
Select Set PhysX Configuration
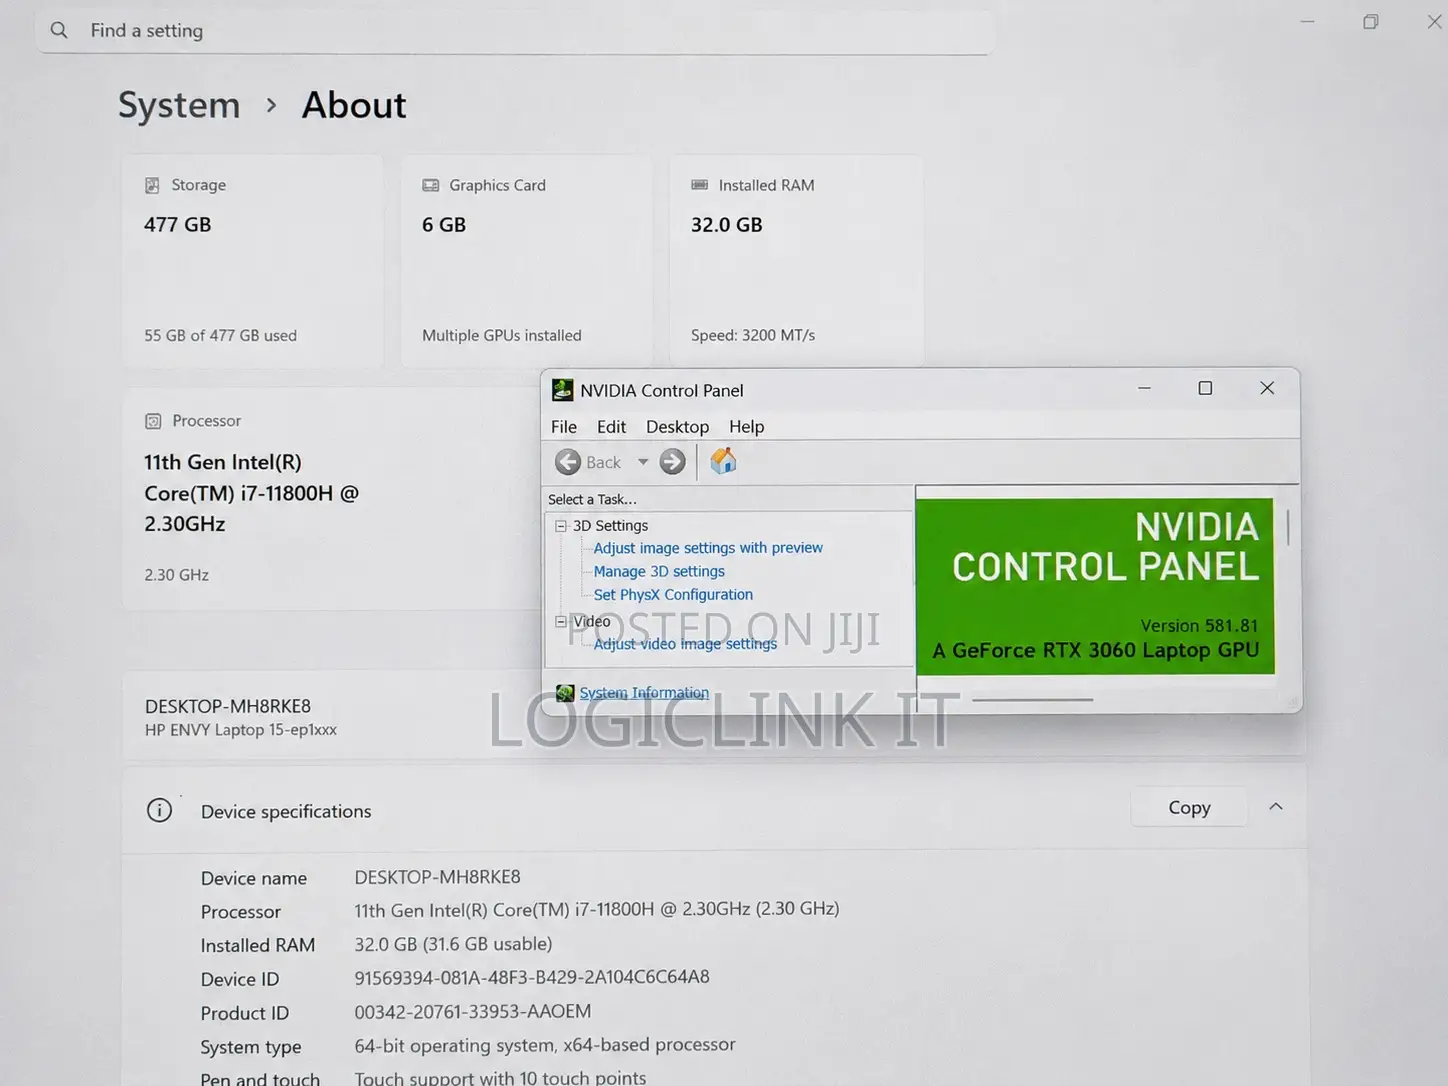click(673, 594)
